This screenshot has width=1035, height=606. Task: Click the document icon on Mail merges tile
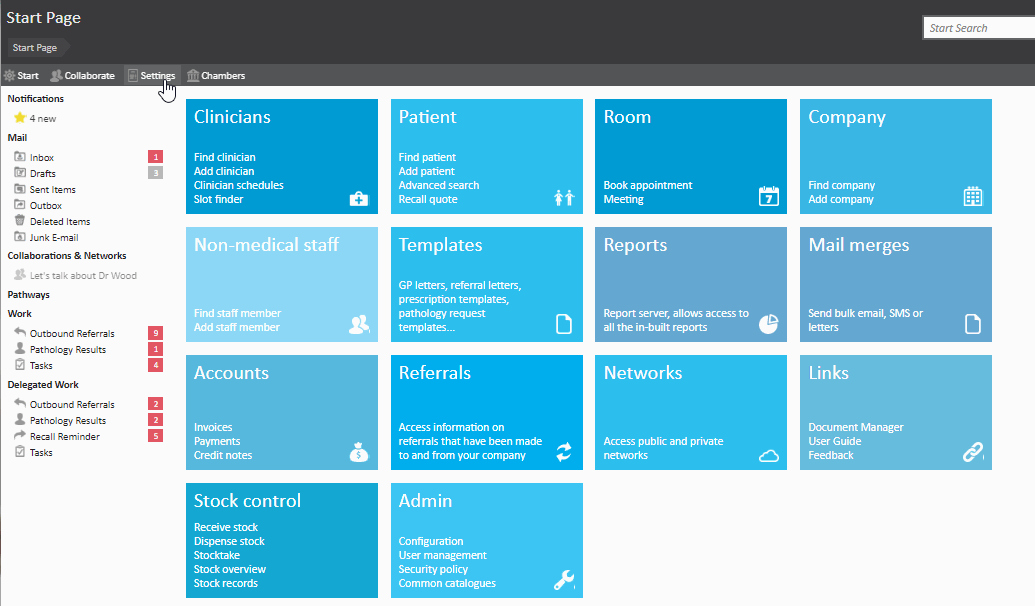(x=973, y=324)
